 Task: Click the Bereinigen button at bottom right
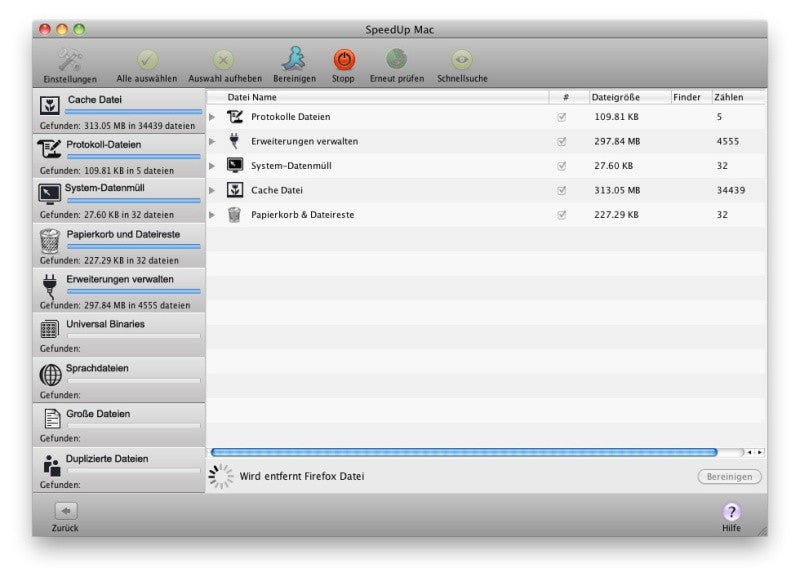tap(730, 476)
